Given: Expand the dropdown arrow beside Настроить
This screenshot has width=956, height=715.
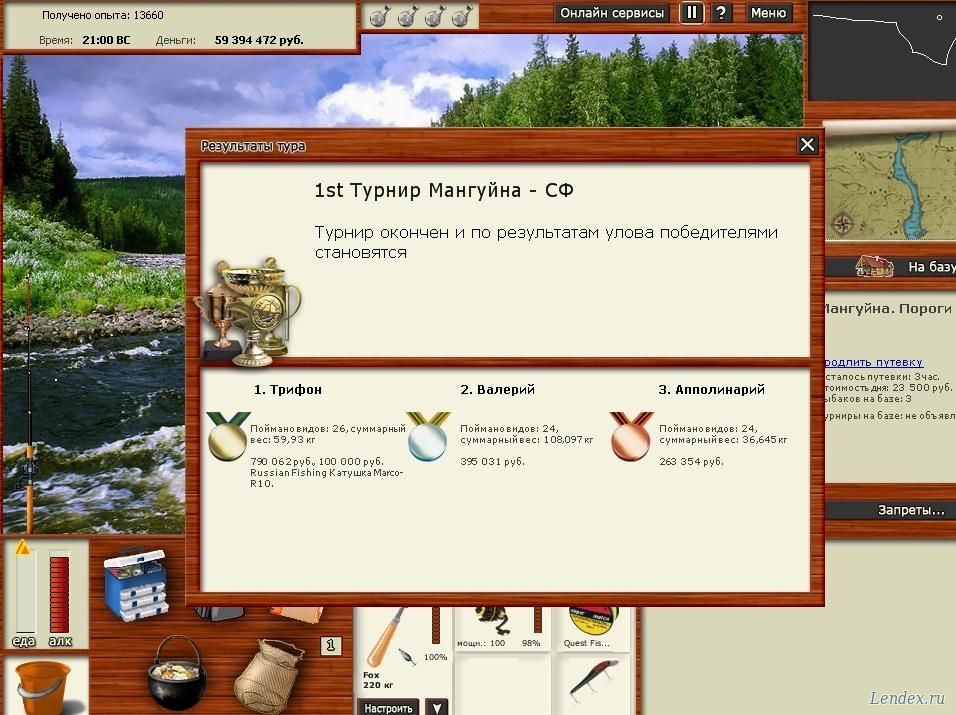Looking at the screenshot, I should point(436,707).
